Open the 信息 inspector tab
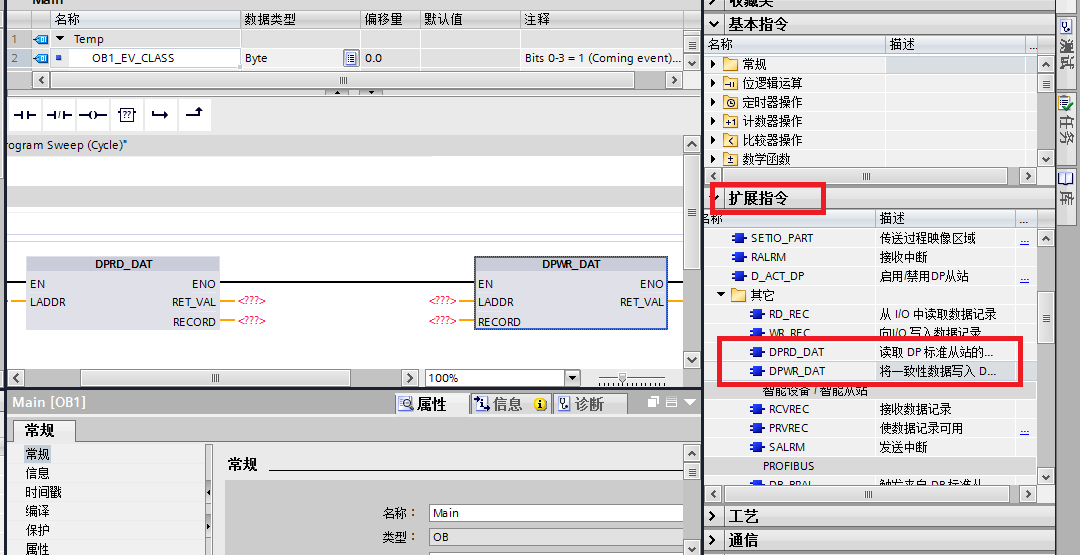 510,404
